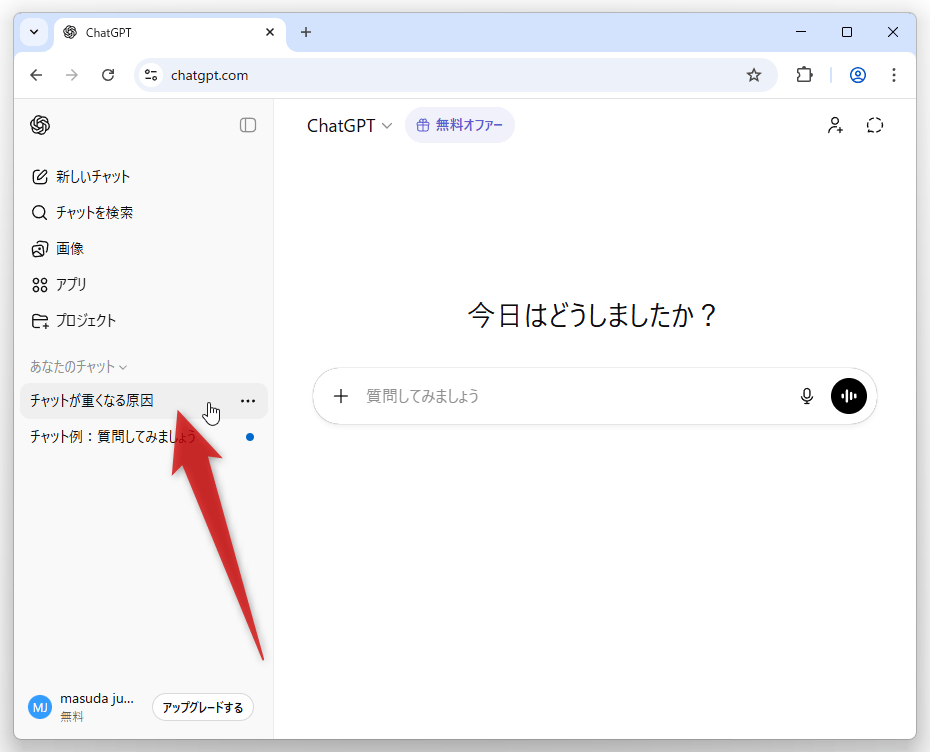Open the チャット例：質問してみましょう chat
930x752 pixels.
113,437
